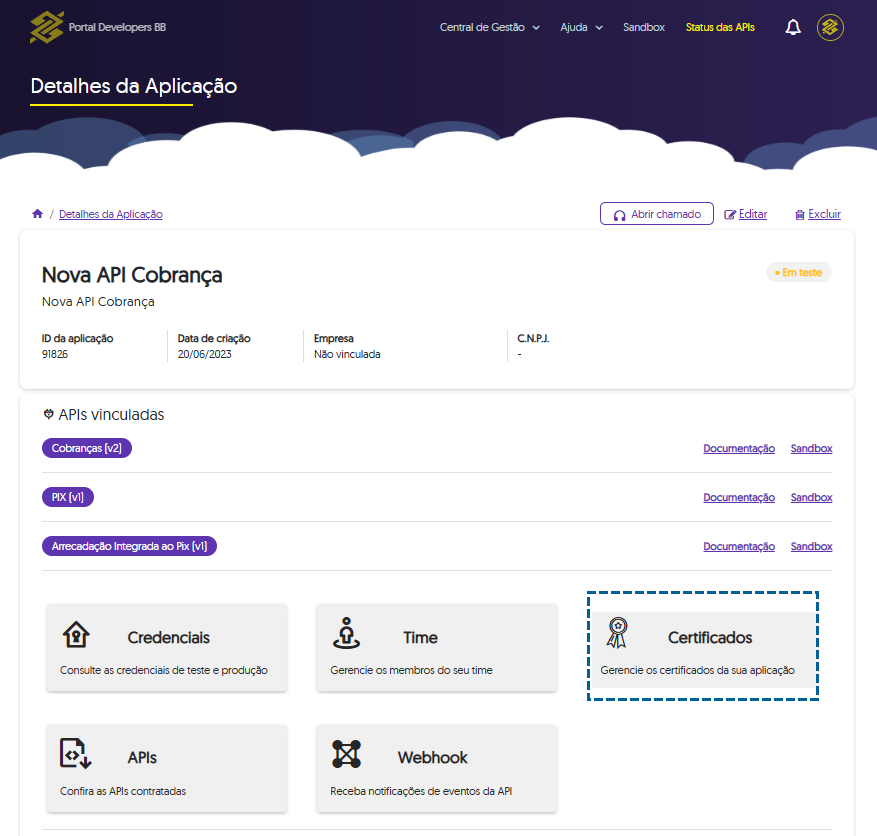Open the Credenciais card
This screenshot has width=877, height=836.
pyautogui.click(x=167, y=648)
